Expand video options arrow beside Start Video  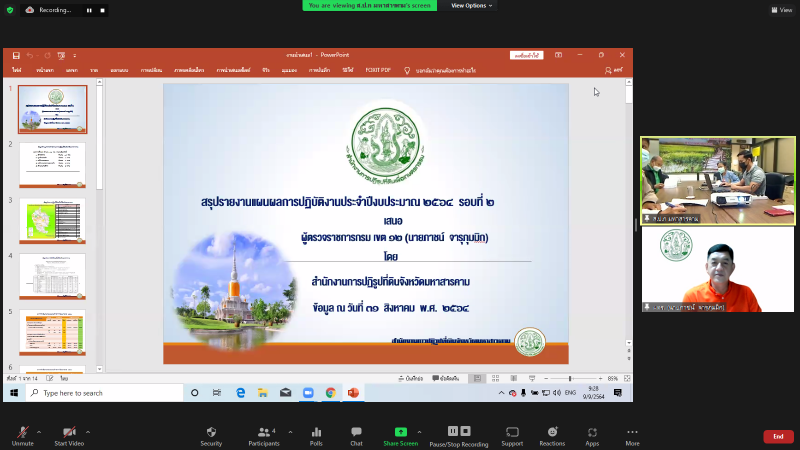[88, 432]
